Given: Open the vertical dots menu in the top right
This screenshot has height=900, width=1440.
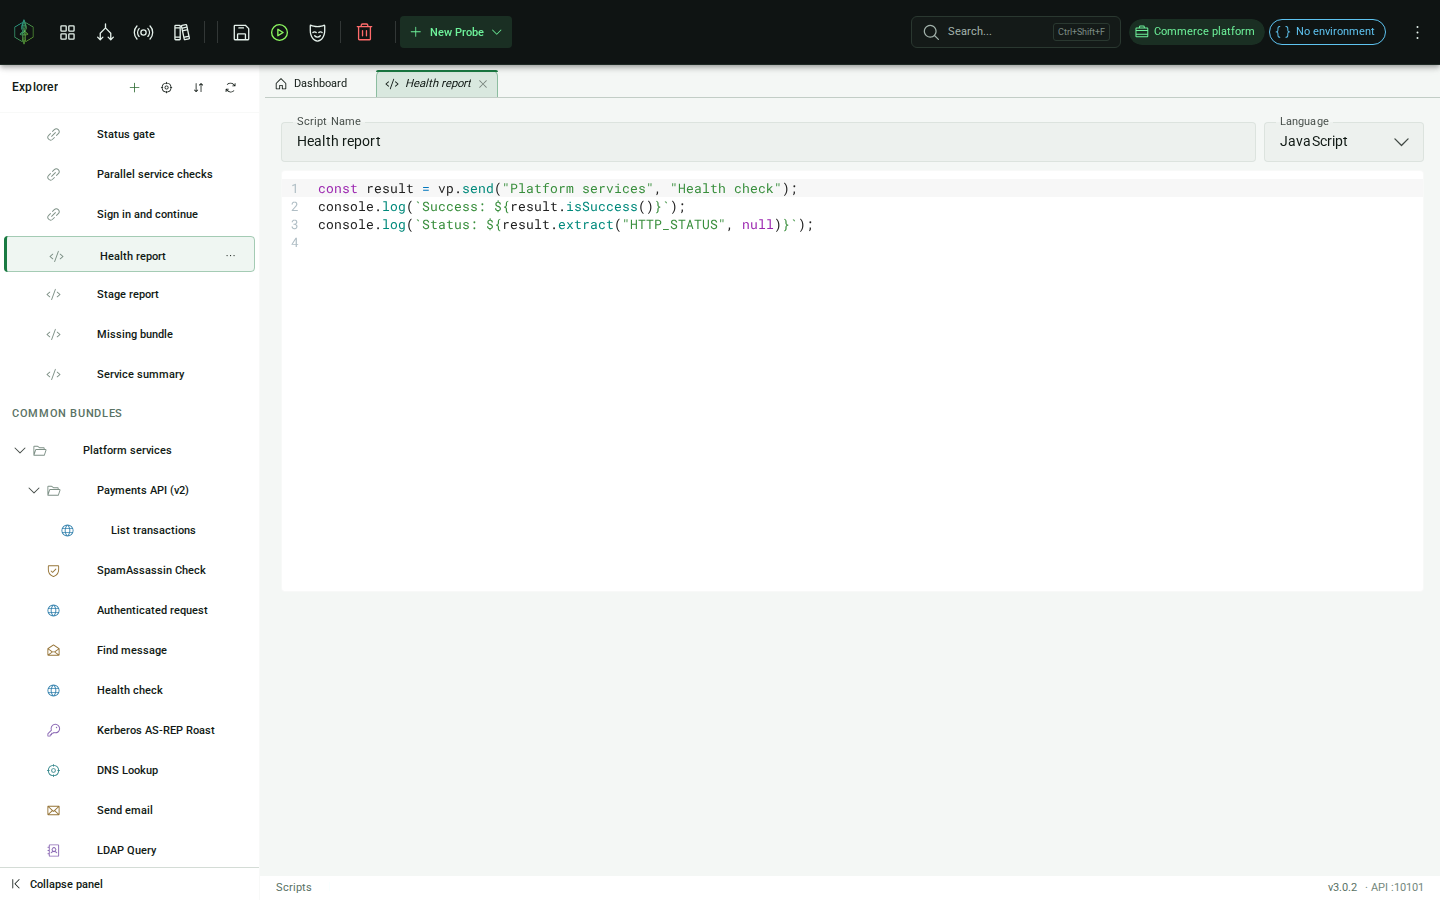Looking at the screenshot, I should tap(1417, 32).
